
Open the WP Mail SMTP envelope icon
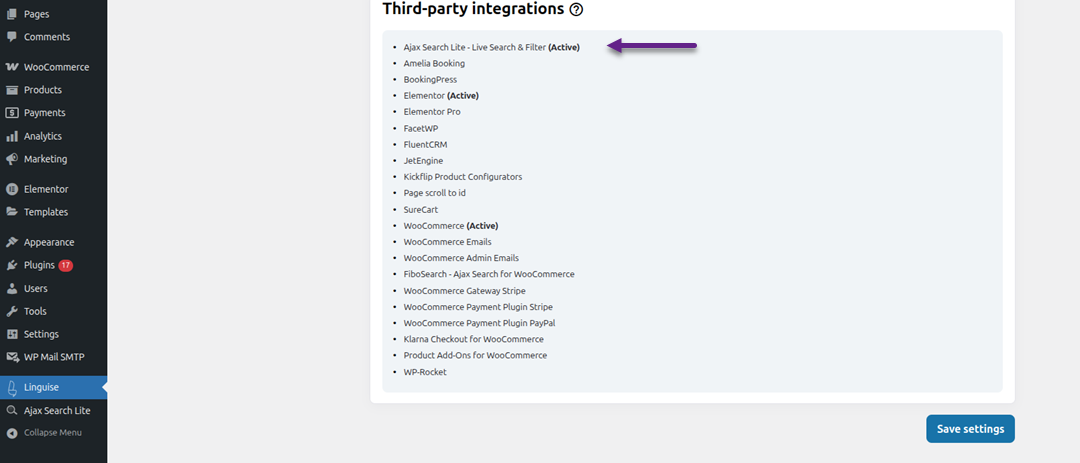pos(12,357)
